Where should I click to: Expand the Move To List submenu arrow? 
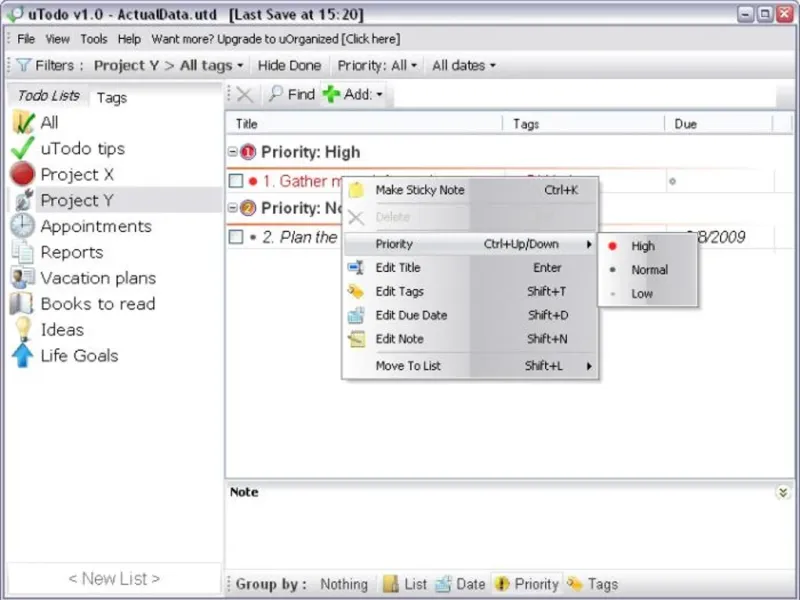(x=589, y=366)
